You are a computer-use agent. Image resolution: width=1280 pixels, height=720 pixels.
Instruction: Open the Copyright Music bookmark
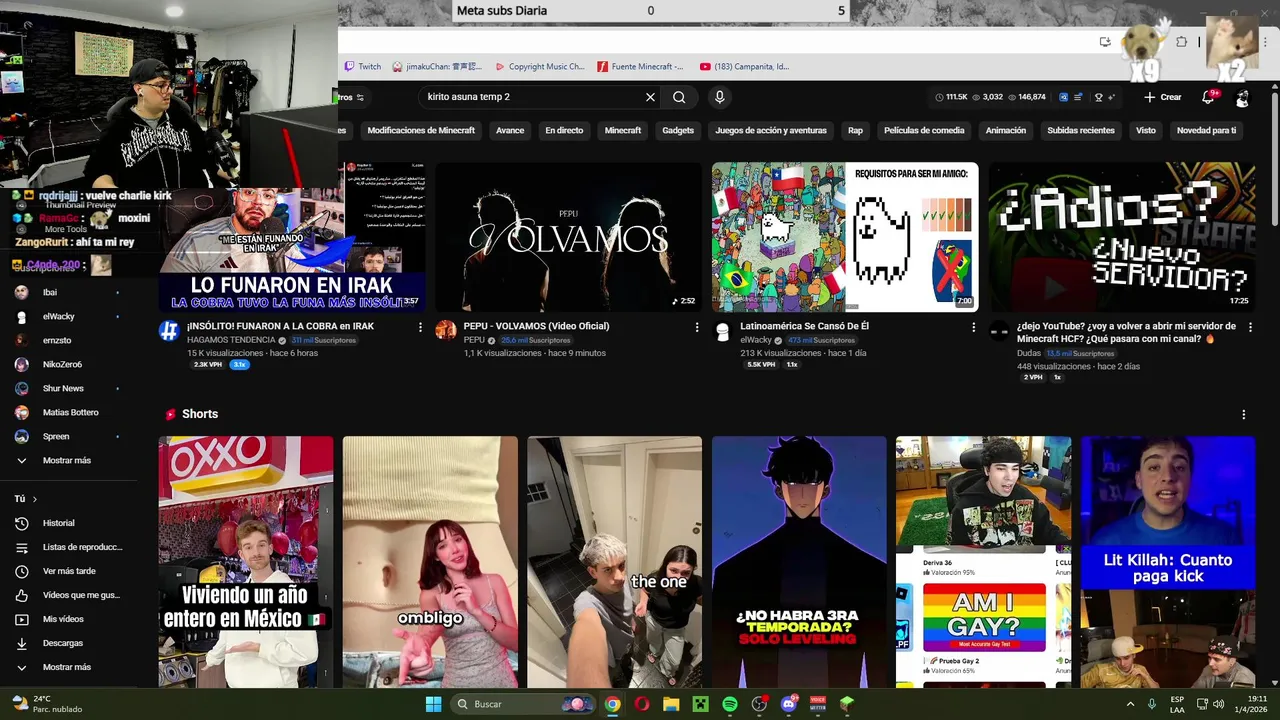click(x=539, y=67)
